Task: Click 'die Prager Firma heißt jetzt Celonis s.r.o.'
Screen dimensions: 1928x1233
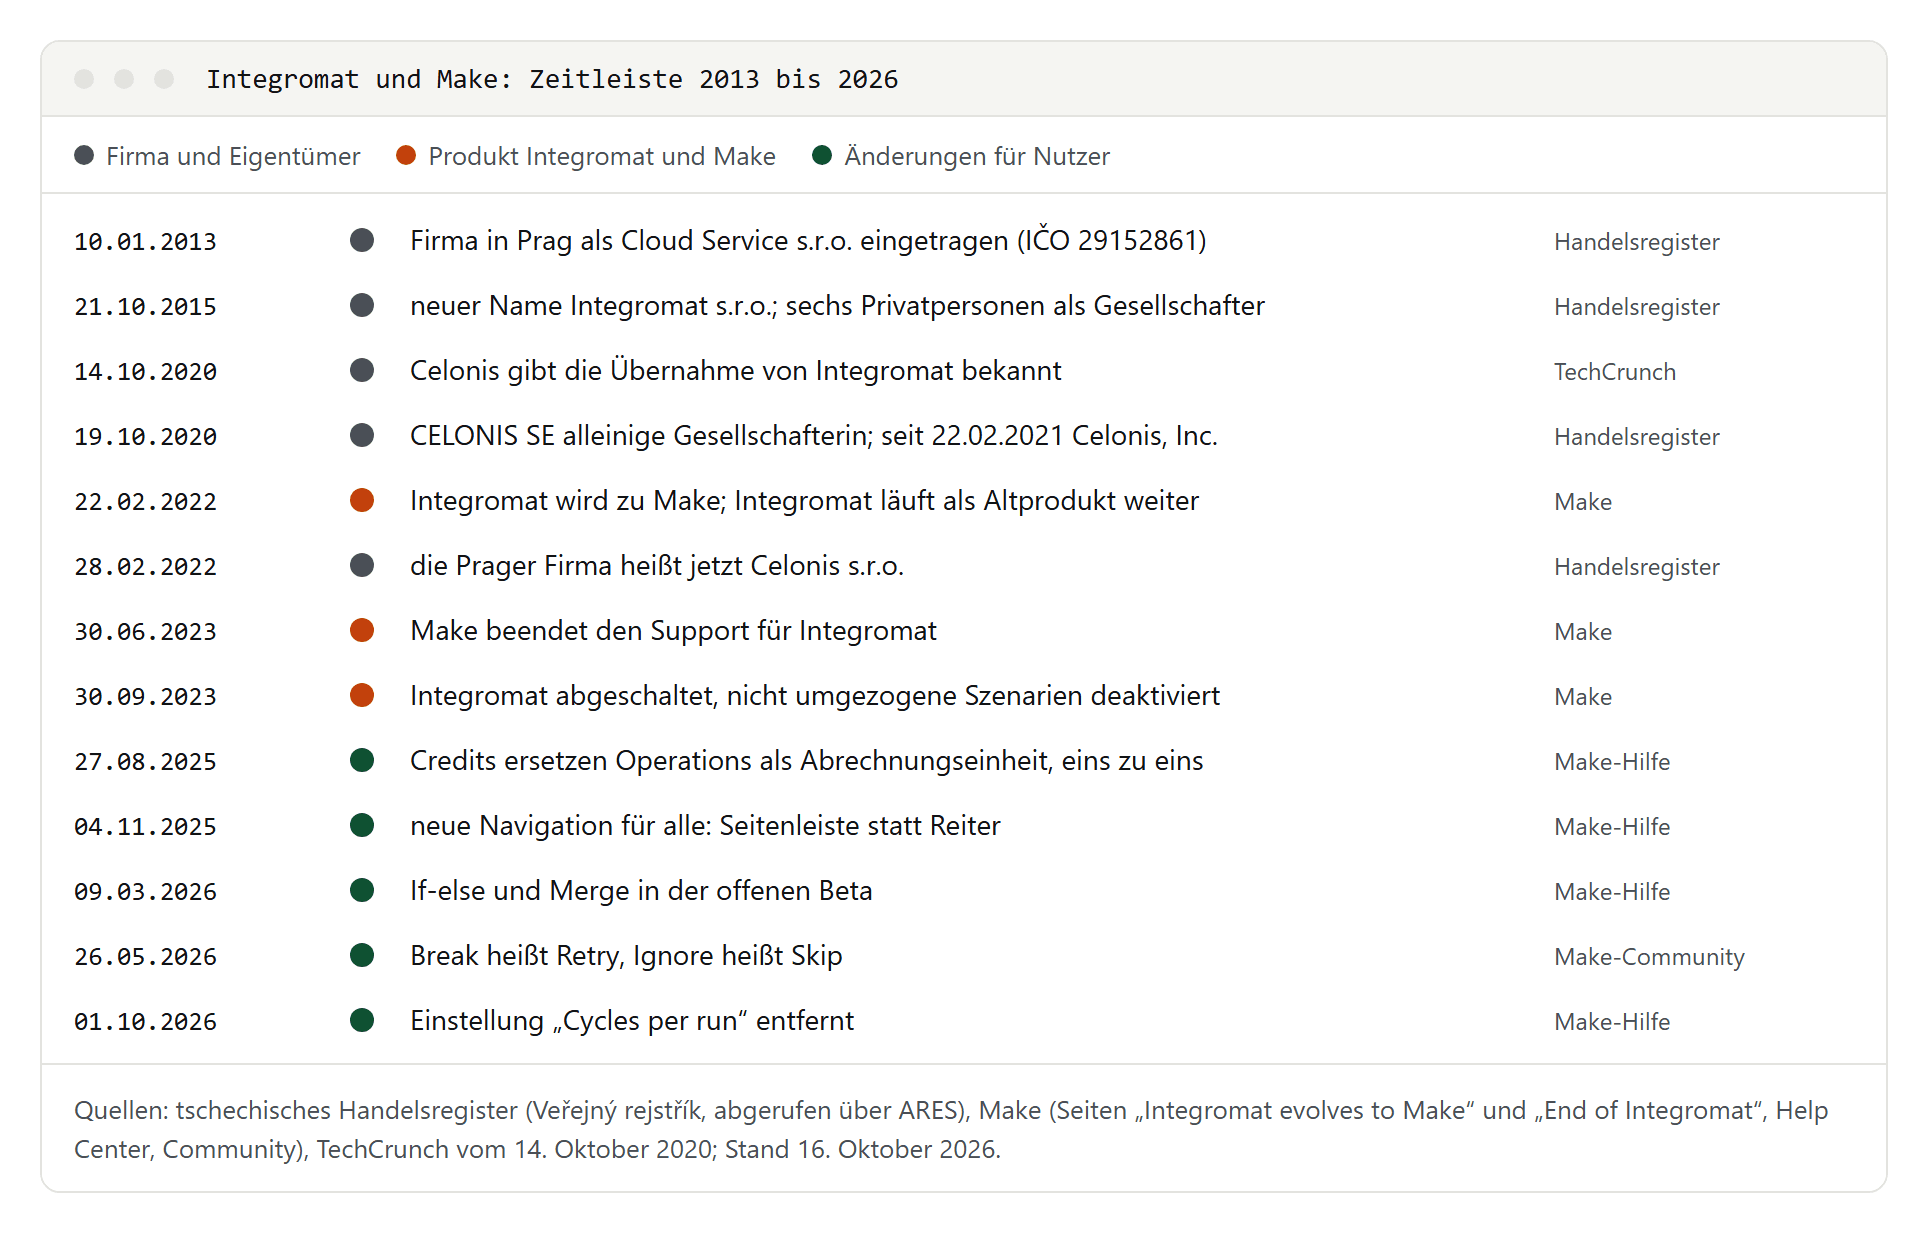Action: (656, 566)
